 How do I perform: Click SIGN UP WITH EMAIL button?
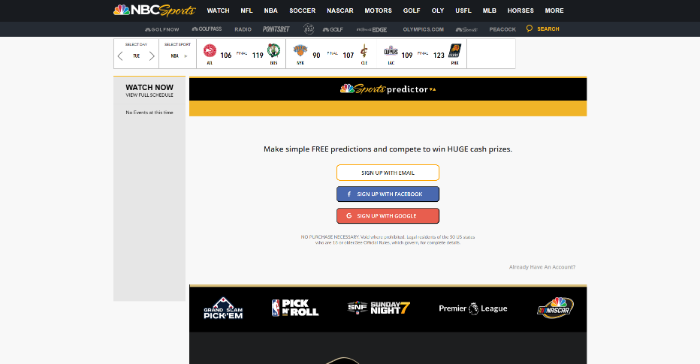(388, 172)
